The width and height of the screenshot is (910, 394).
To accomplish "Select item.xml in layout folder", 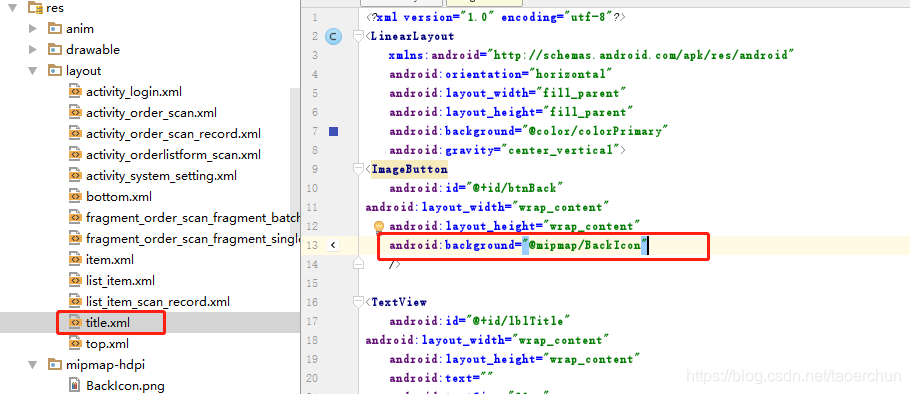I will pyautogui.click(x=110, y=259).
